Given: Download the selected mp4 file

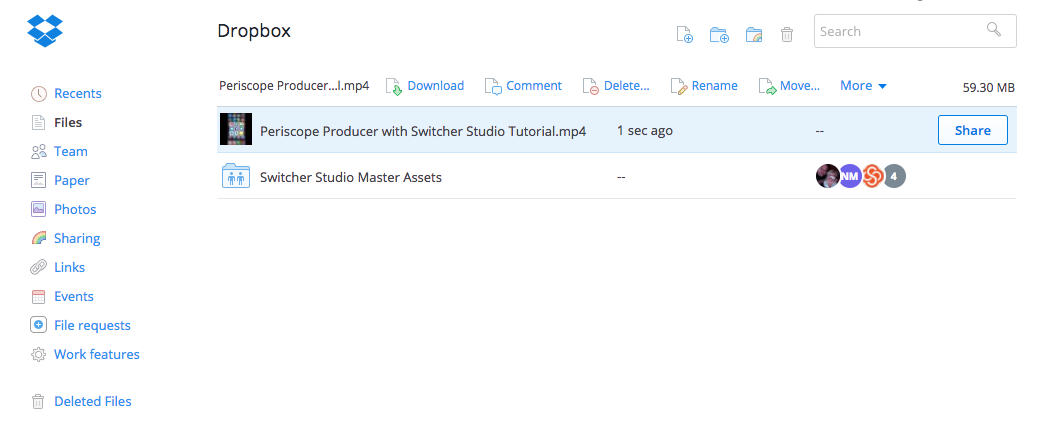Looking at the screenshot, I should [435, 86].
